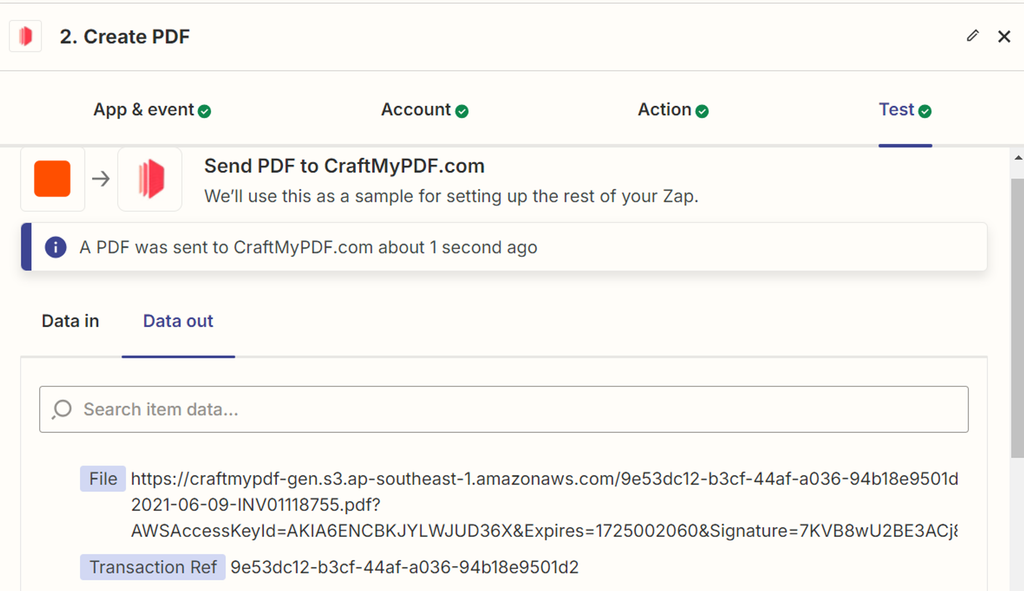This screenshot has width=1024, height=591.
Task: Click the orange trigger app icon
Action: [52, 179]
